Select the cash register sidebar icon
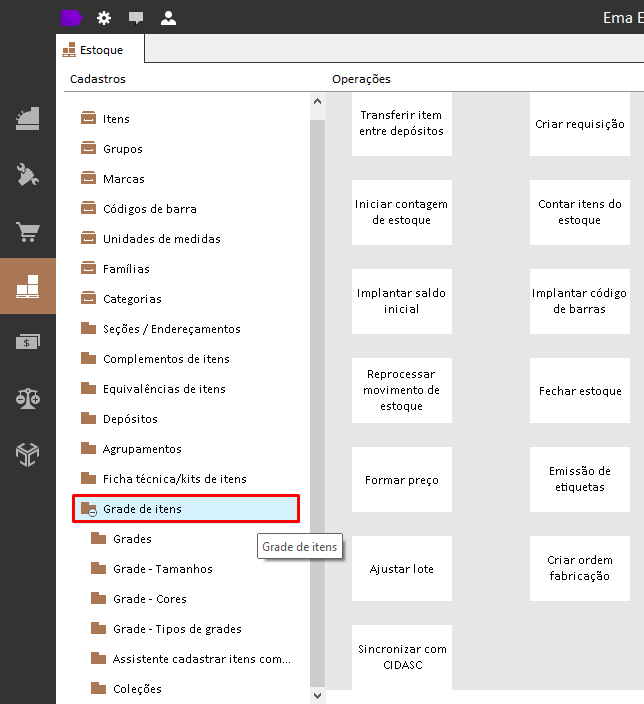The image size is (644, 704). 28,119
